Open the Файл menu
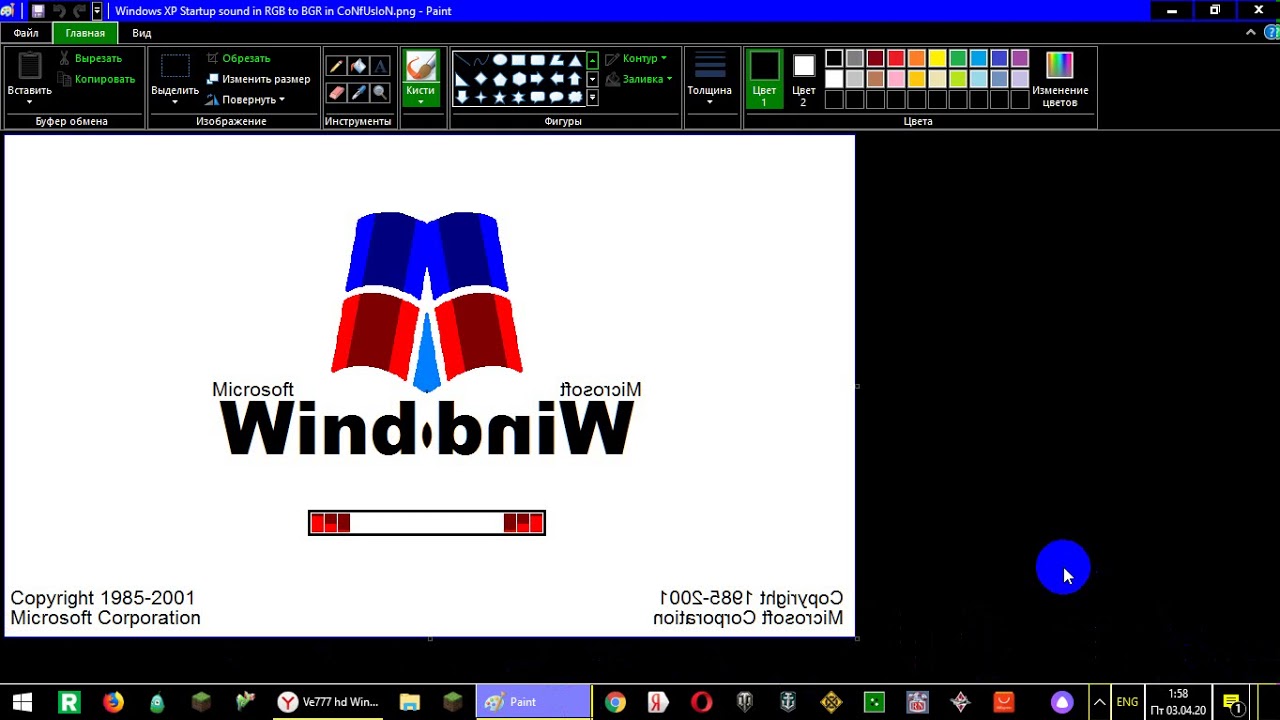 click(x=26, y=33)
